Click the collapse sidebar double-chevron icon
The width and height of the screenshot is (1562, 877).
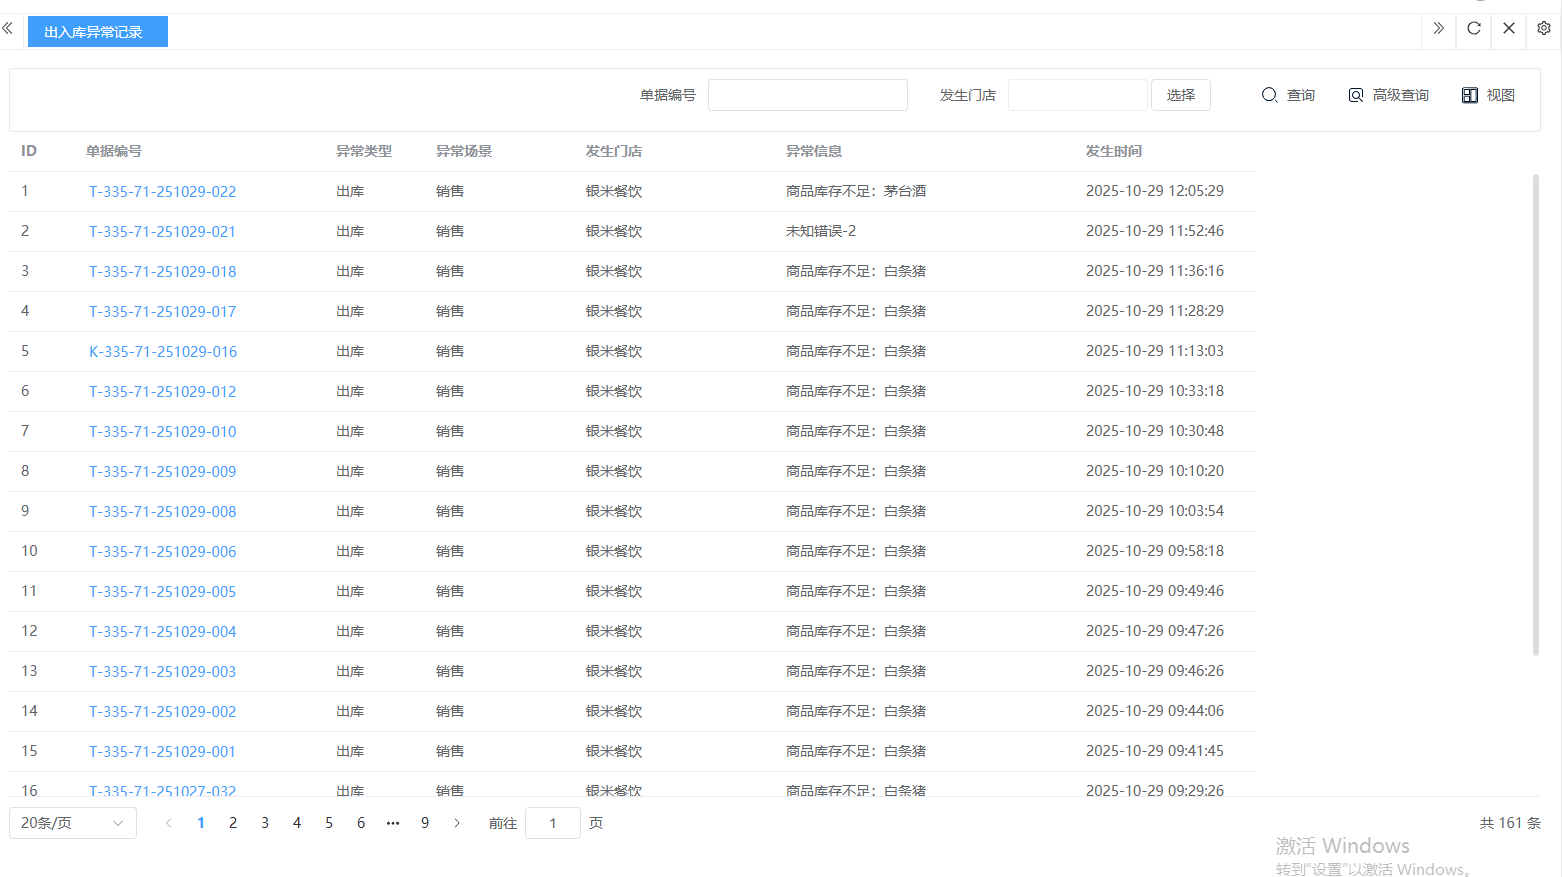coord(7,29)
